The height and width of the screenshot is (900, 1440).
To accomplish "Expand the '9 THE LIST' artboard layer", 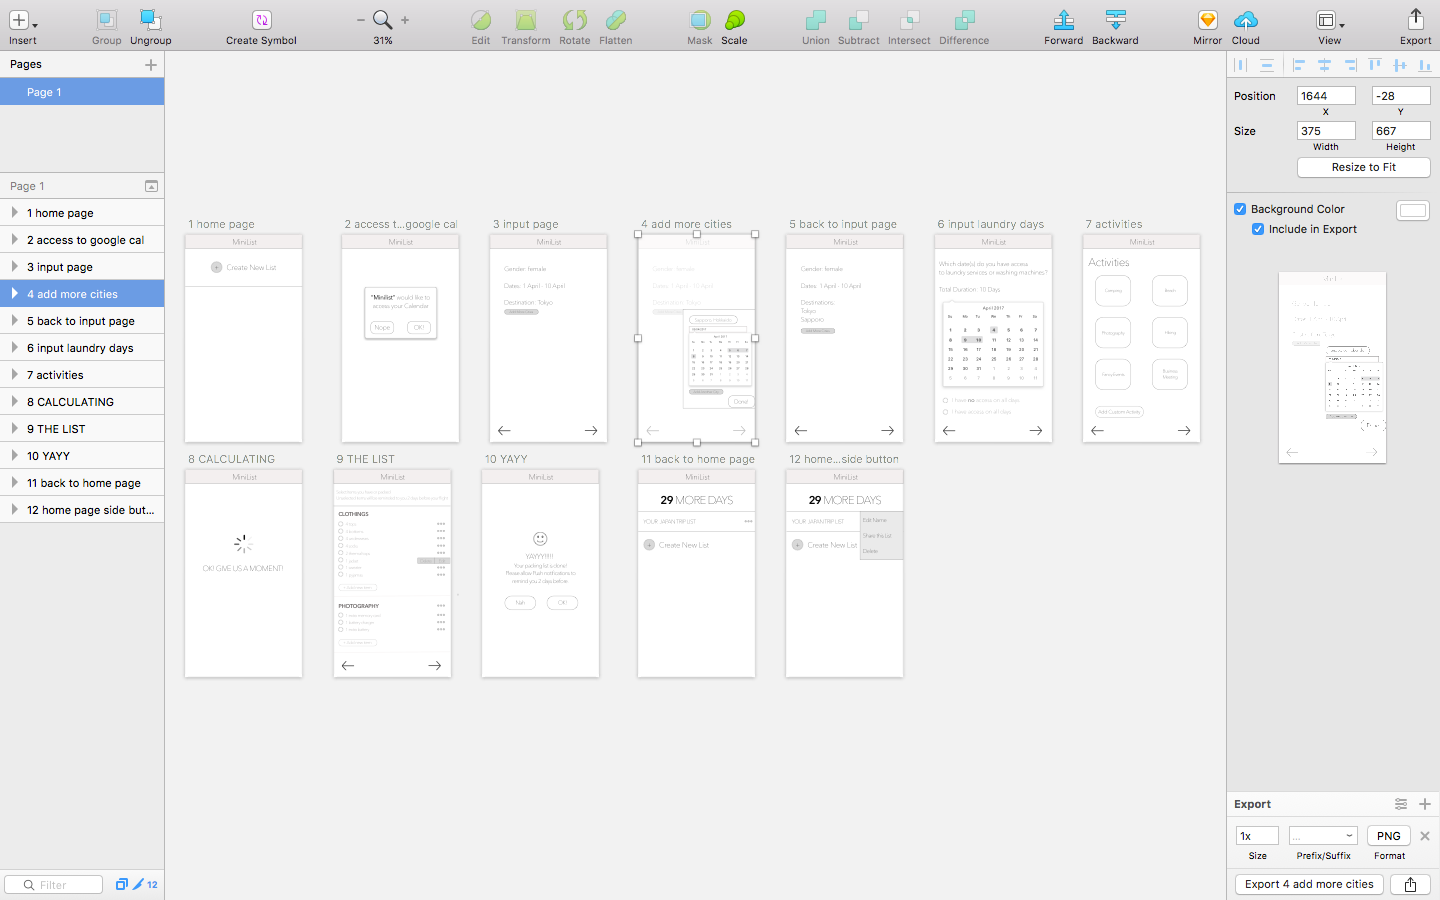I will coord(14,429).
